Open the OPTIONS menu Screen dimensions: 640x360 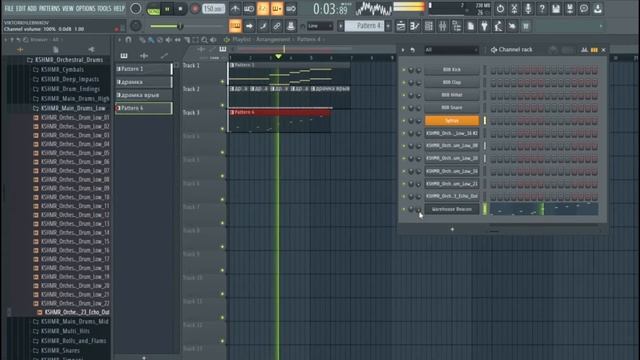coord(85,8)
